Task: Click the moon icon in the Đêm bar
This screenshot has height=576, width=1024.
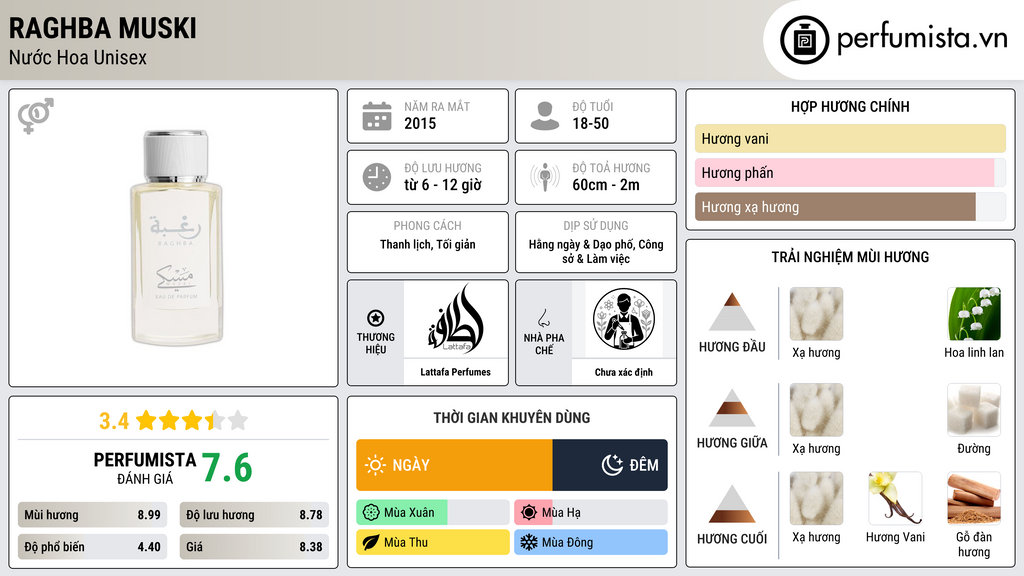Action: 612,465
